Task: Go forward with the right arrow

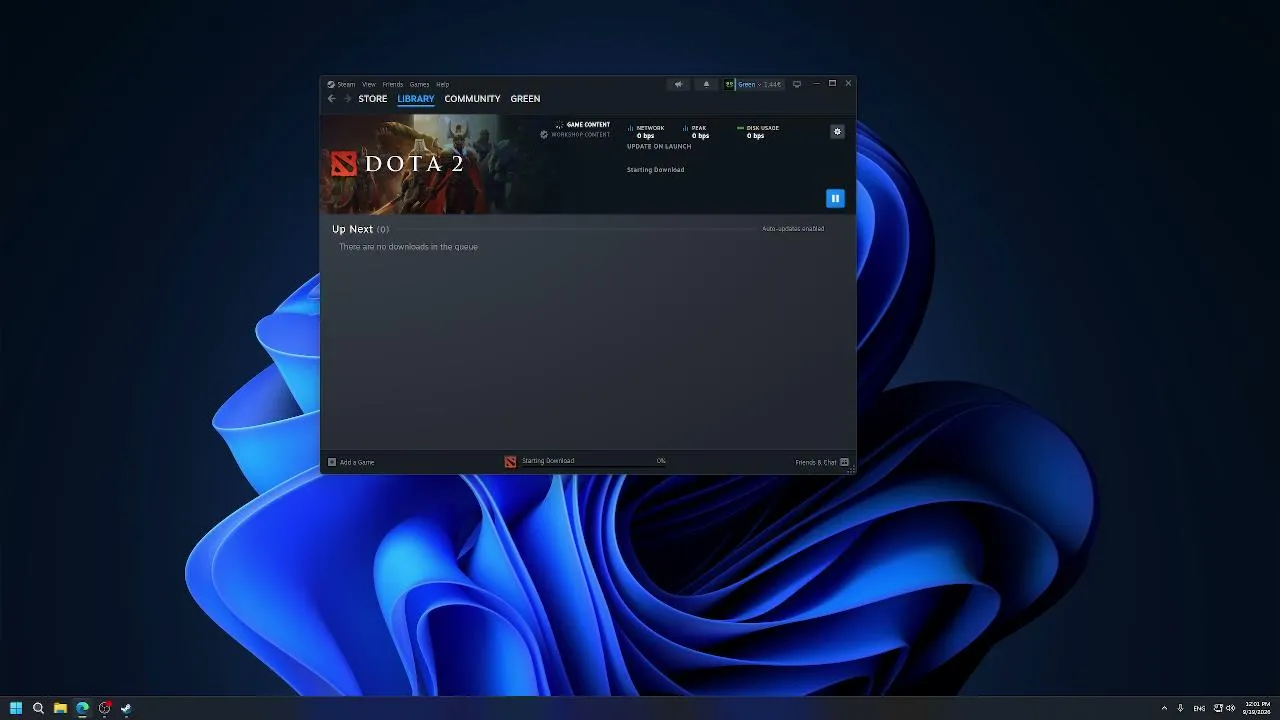Action: pos(347,99)
